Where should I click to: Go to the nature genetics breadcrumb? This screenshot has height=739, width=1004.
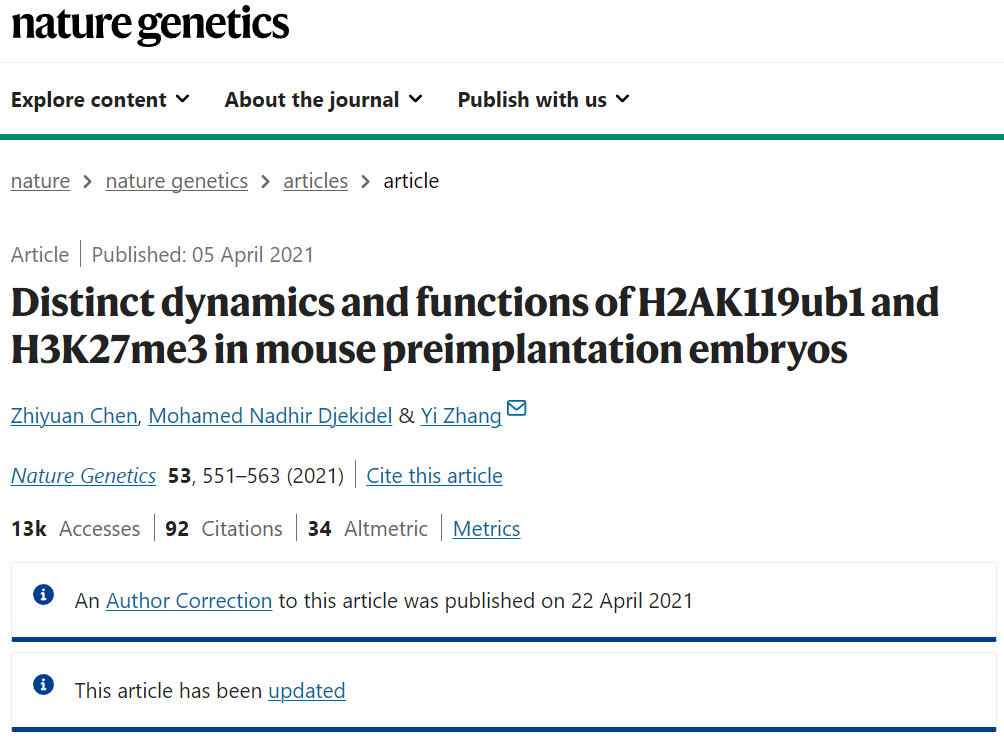[177, 181]
